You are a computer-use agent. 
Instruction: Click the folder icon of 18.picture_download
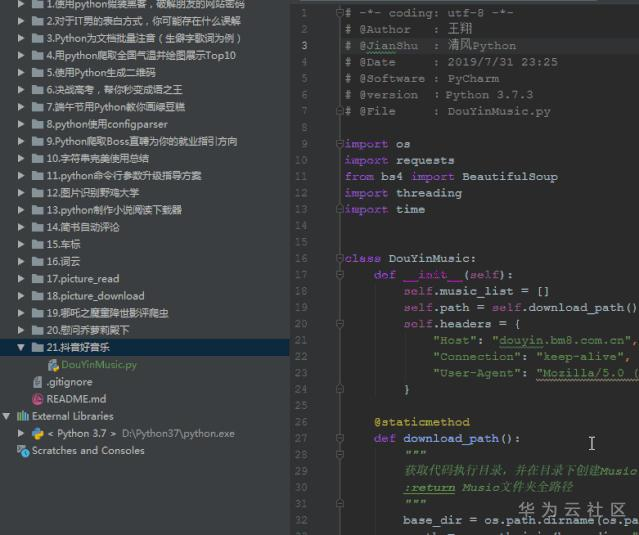click(x=37, y=296)
